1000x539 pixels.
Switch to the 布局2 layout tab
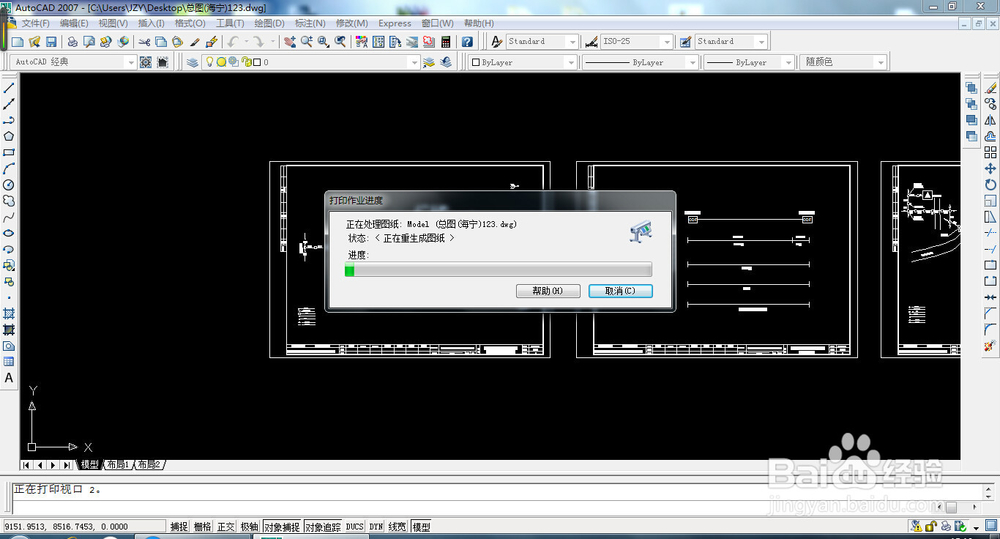point(150,465)
